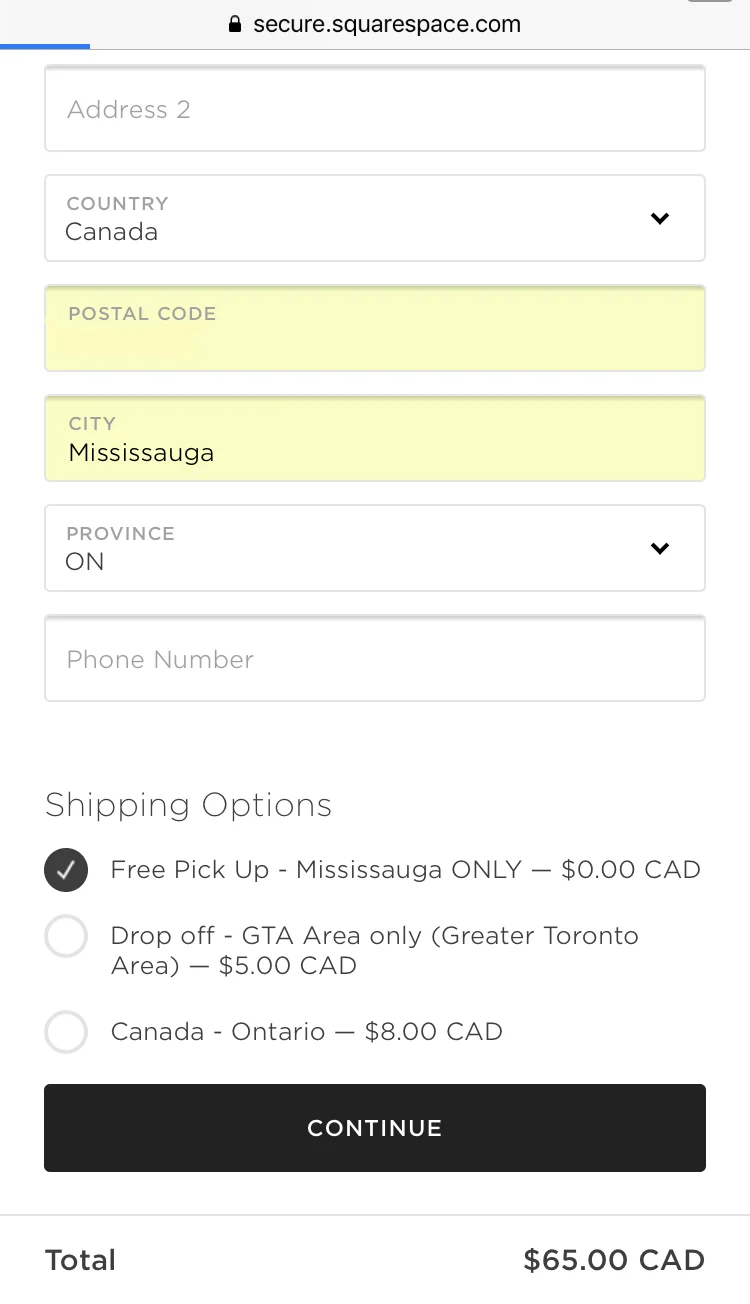Viewport: 750px width, 1304px height.
Task: Click the padlock icon in address bar
Action: coord(235,25)
